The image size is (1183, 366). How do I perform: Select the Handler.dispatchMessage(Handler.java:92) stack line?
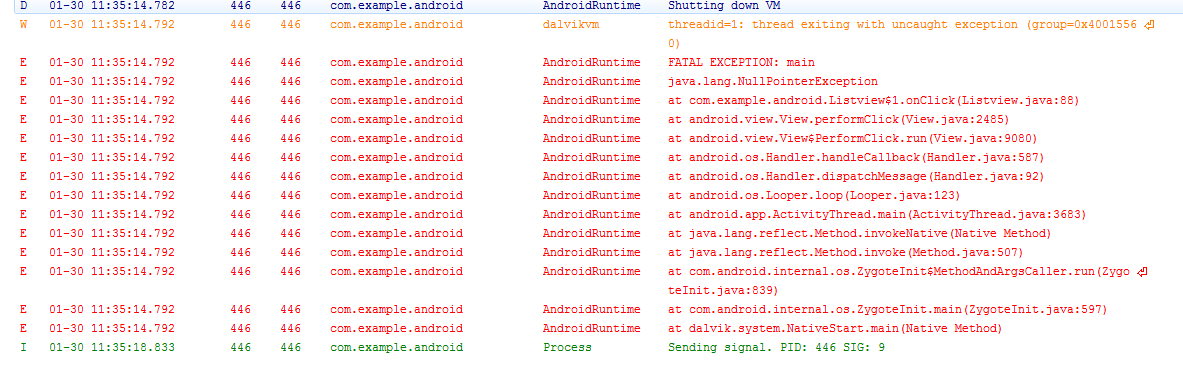click(x=856, y=176)
